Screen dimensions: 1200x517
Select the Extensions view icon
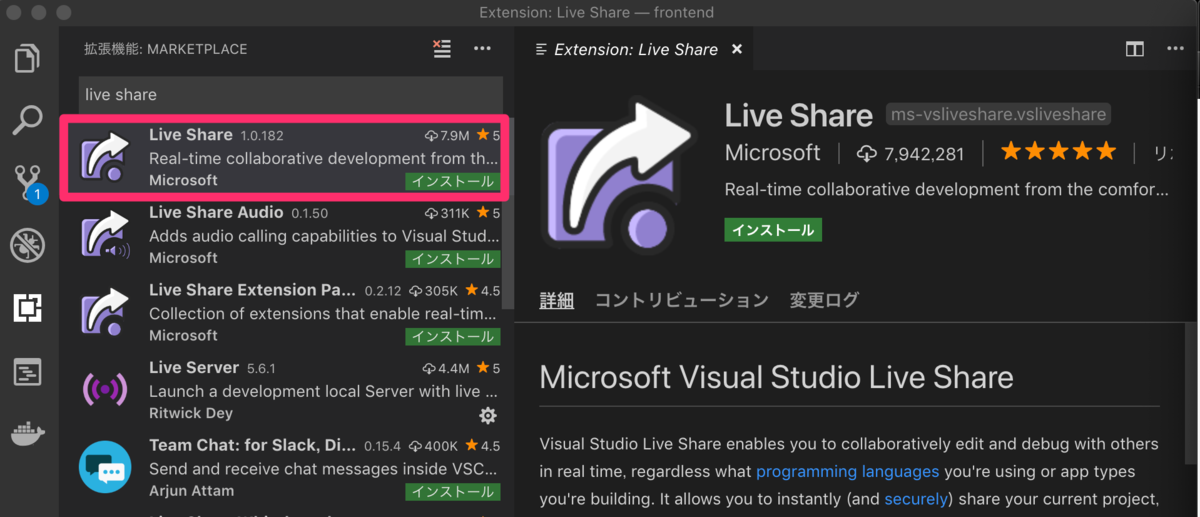[28, 309]
